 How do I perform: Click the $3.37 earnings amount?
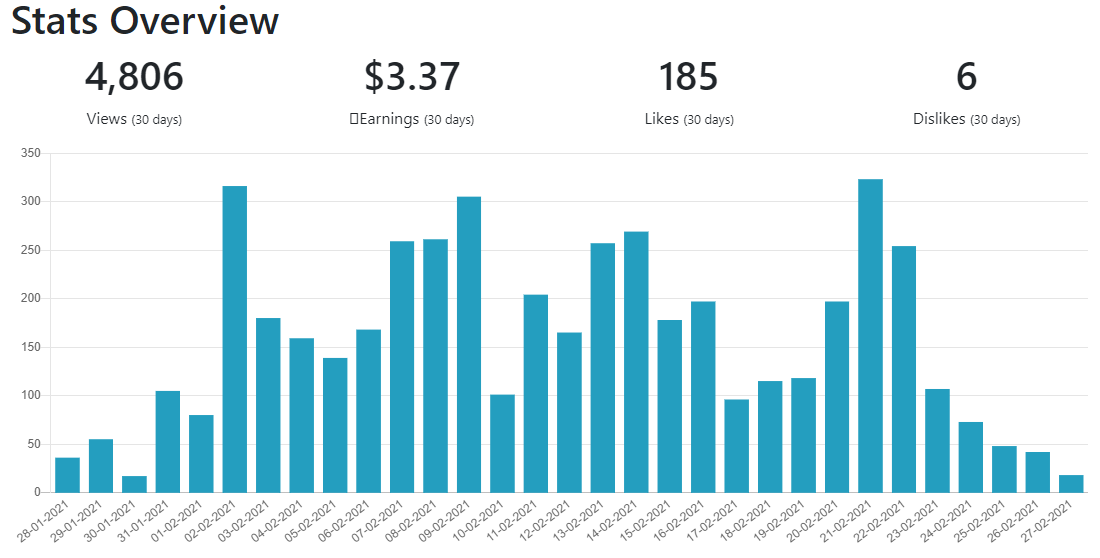pyautogui.click(x=412, y=77)
